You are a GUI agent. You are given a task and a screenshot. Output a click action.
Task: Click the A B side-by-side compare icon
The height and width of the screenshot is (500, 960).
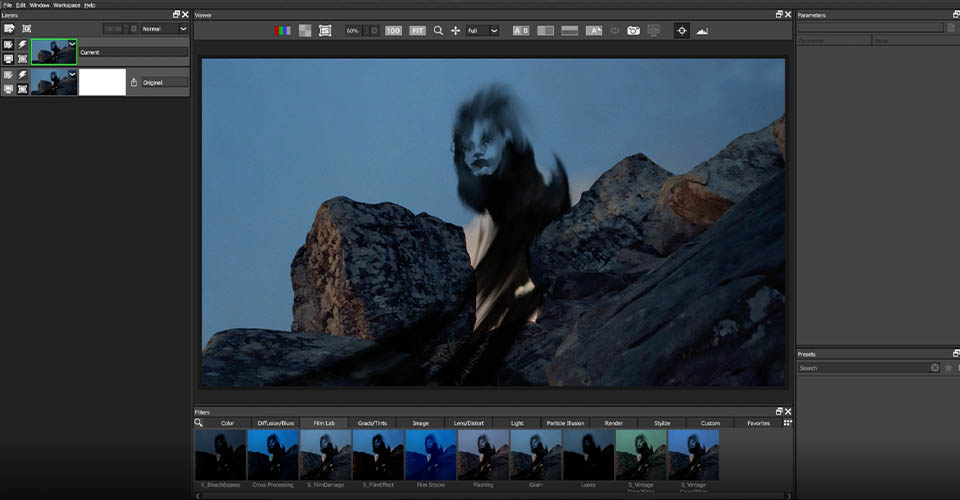coord(521,31)
